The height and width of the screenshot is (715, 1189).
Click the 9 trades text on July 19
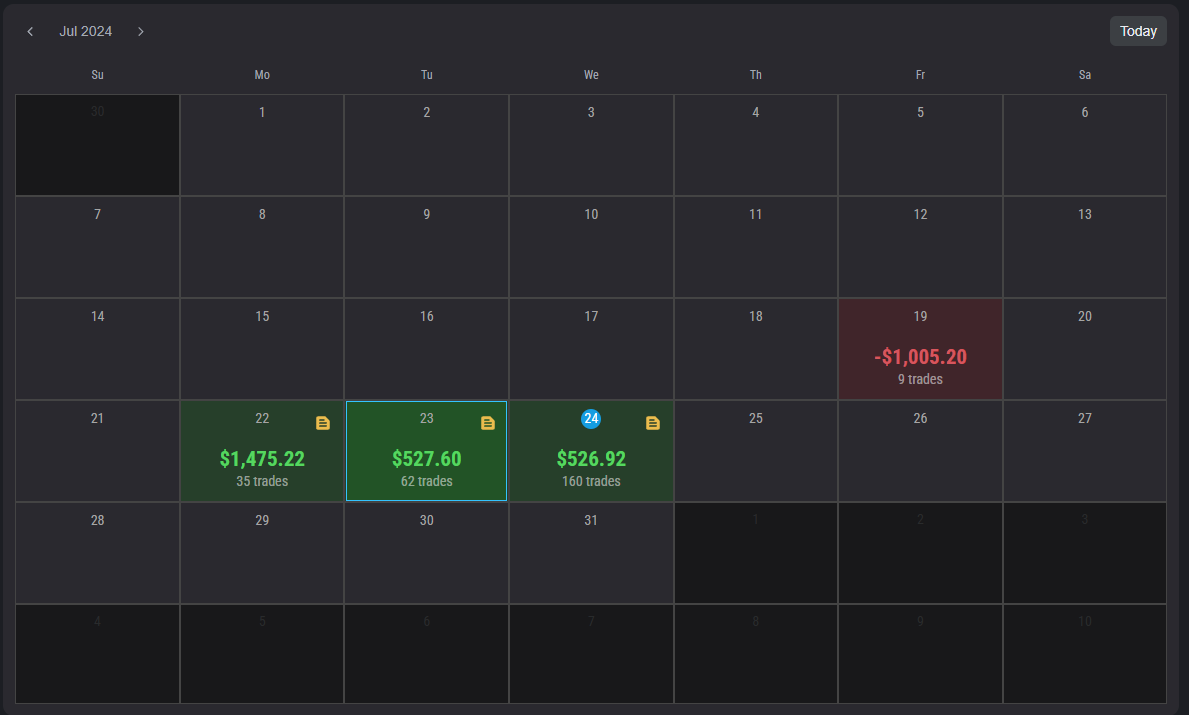919,379
